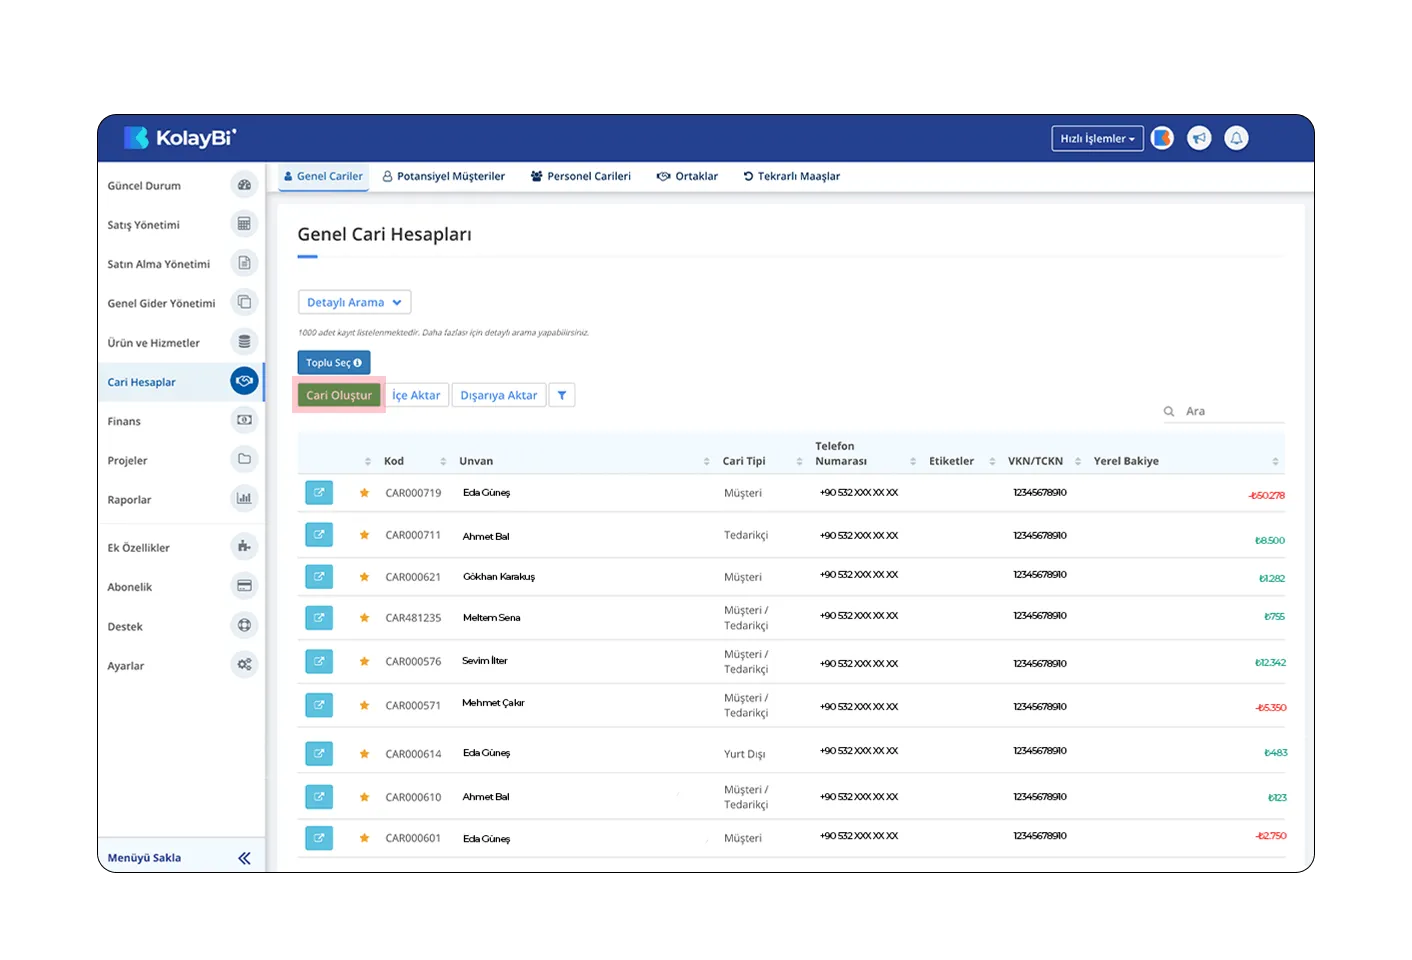
Task: Open Finans money icon
Action: click(x=244, y=420)
